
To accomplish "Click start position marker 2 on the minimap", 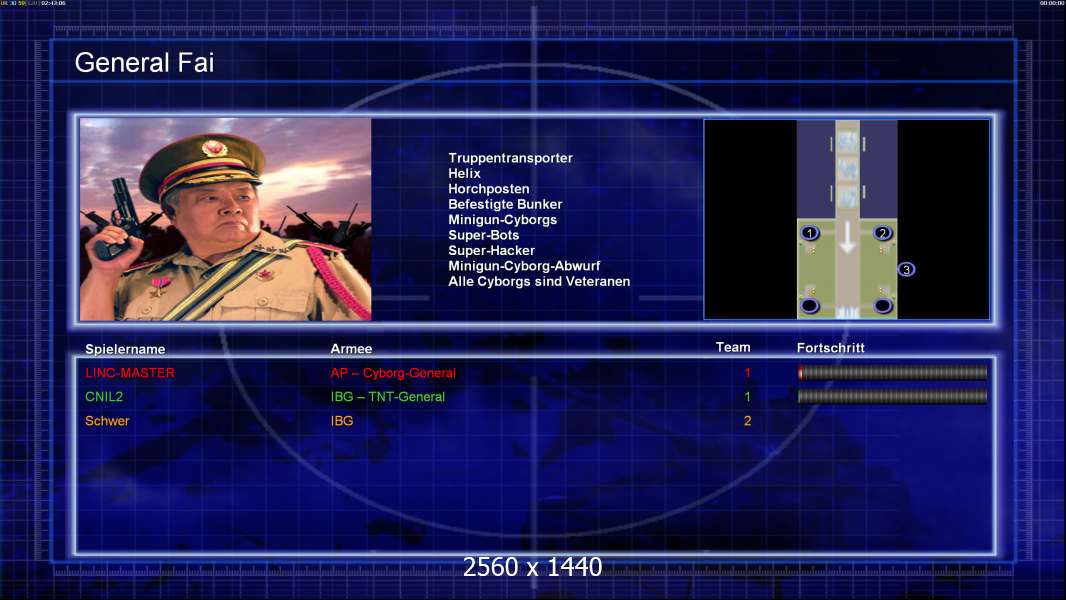I will [882, 233].
